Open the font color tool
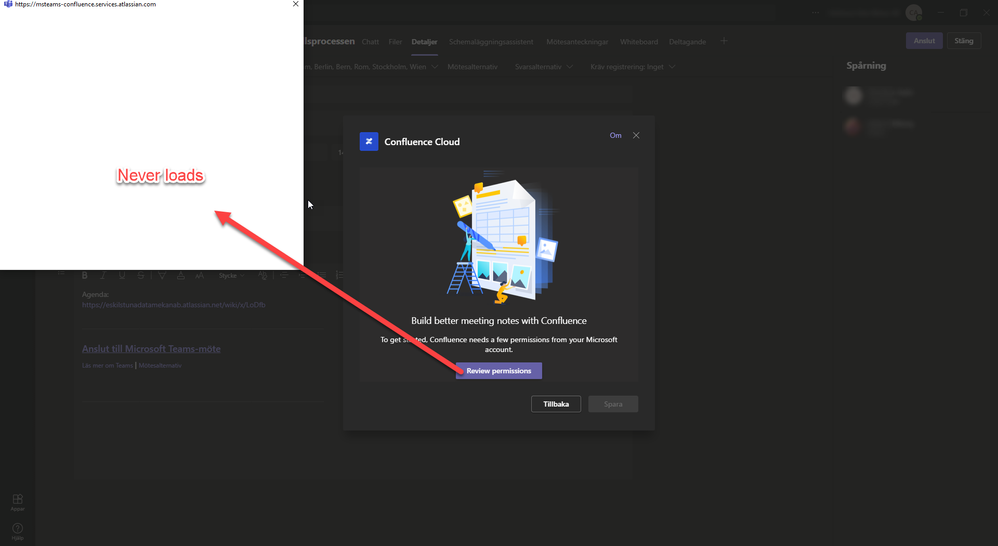Screen dimensions: 998x546 (181, 276)
